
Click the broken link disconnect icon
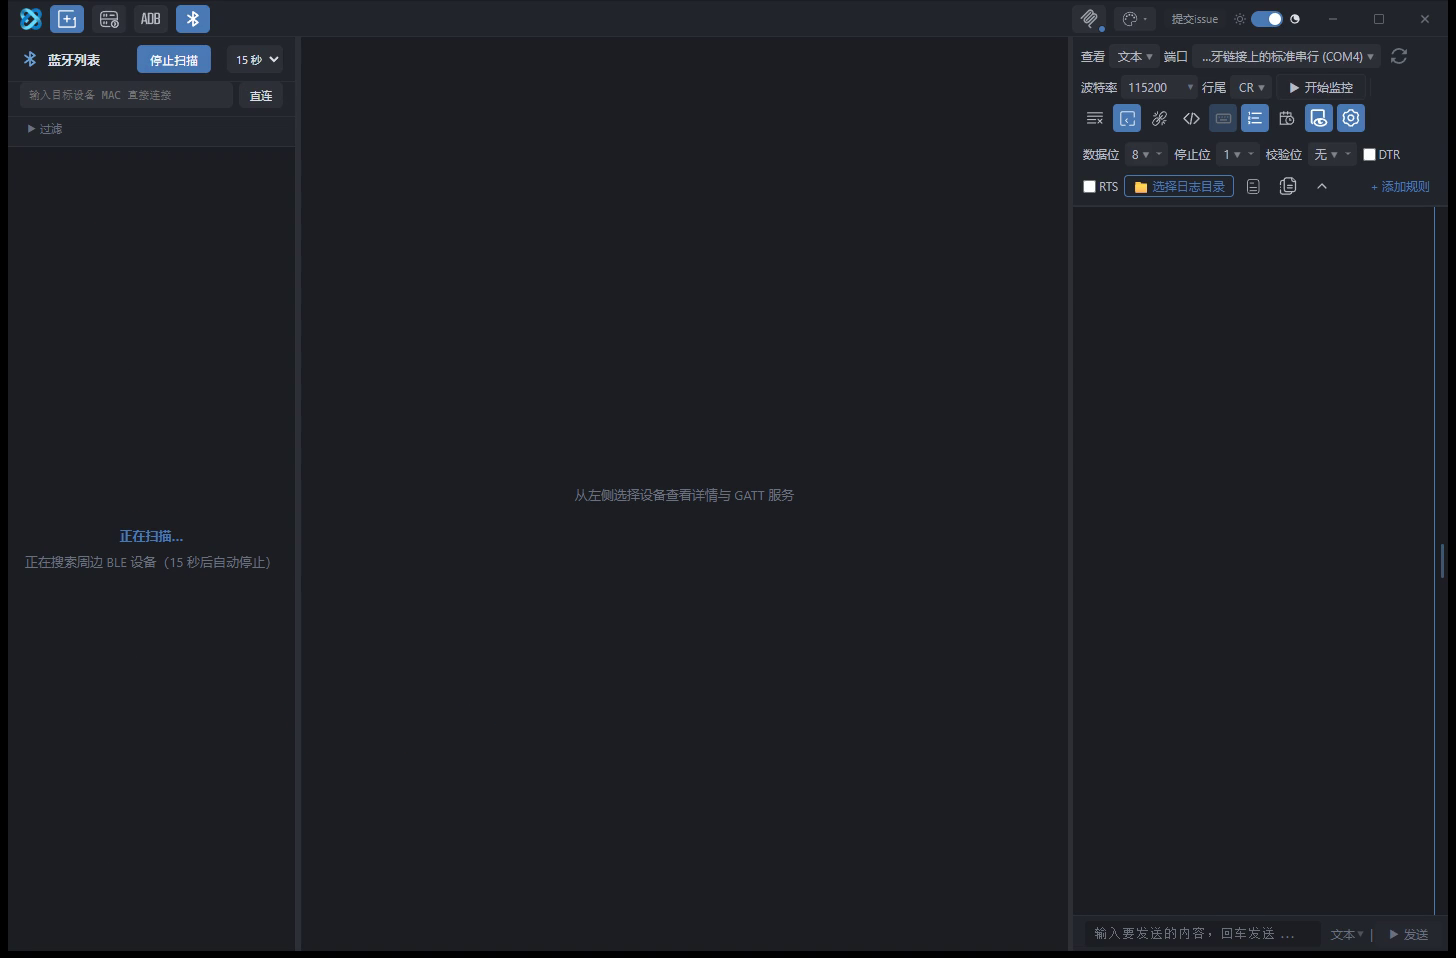[x=1159, y=118]
